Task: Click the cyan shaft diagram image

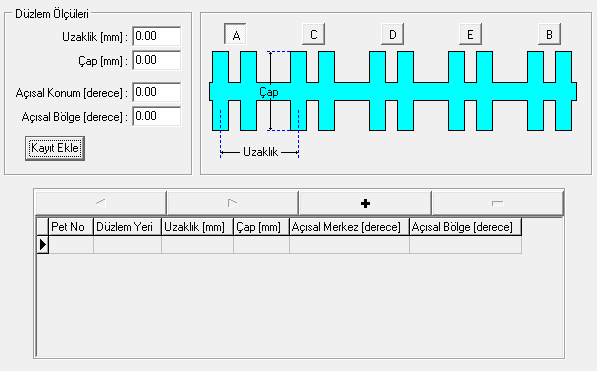Action: click(393, 91)
